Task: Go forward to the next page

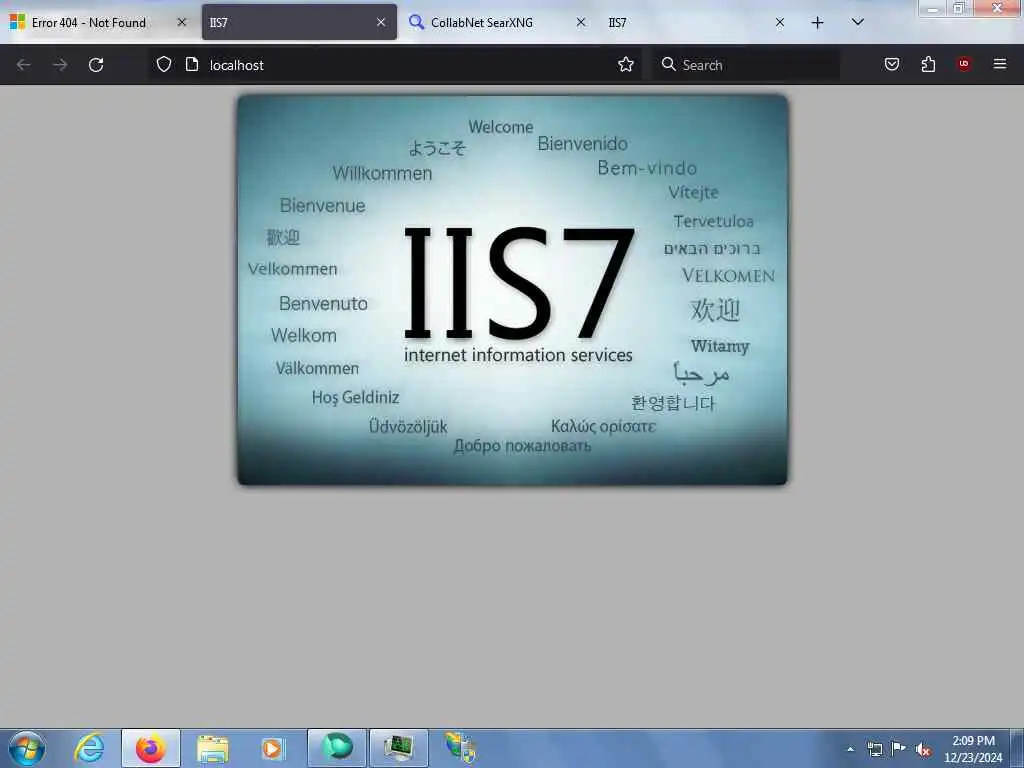Action: pyautogui.click(x=60, y=65)
